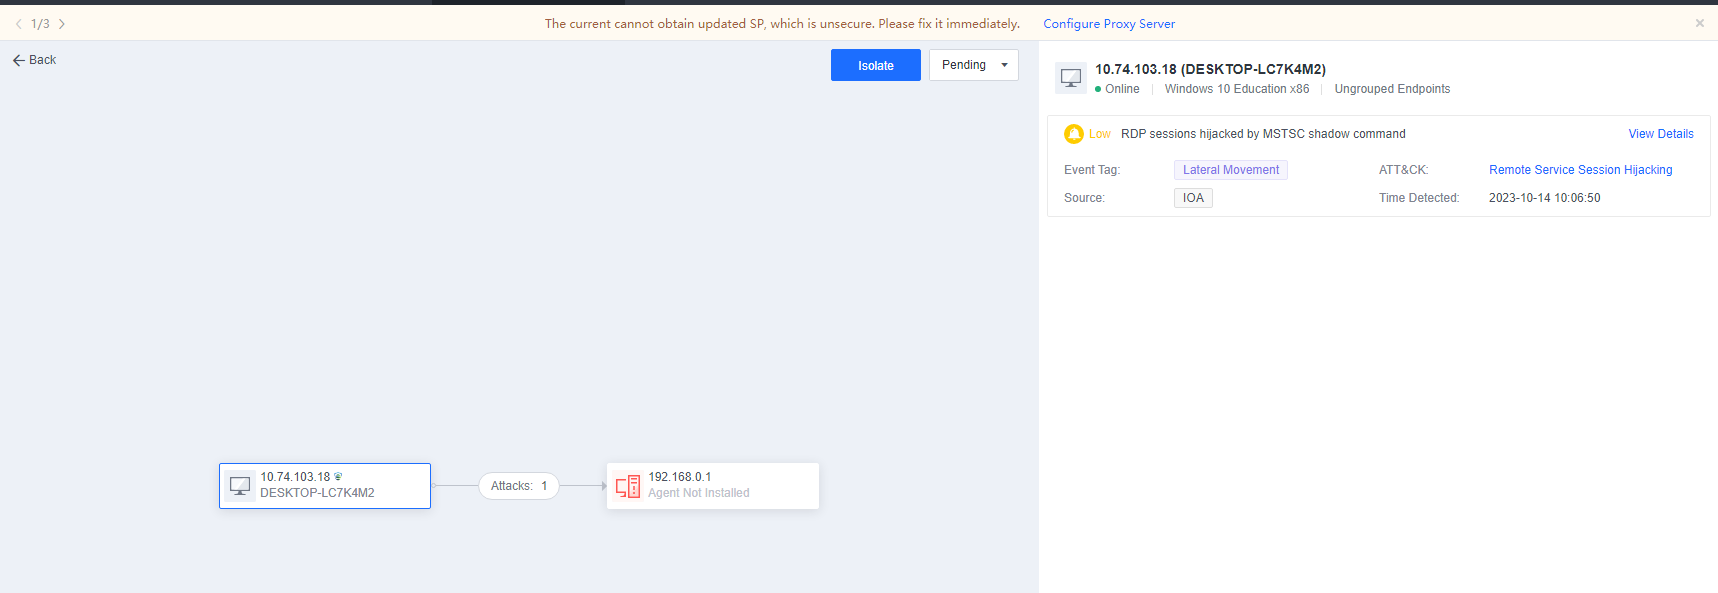The width and height of the screenshot is (1718, 593).
Task: Dismiss the proxy warning banner
Action: coord(1699,23)
